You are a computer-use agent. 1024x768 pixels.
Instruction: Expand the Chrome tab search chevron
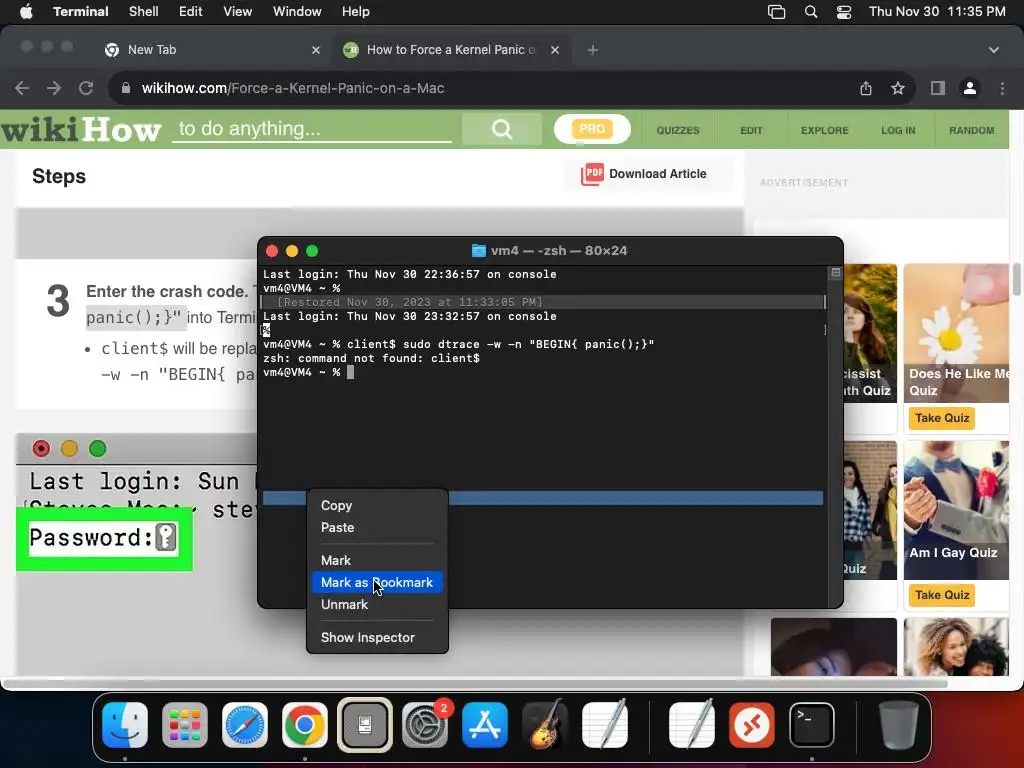pyautogui.click(x=993, y=50)
